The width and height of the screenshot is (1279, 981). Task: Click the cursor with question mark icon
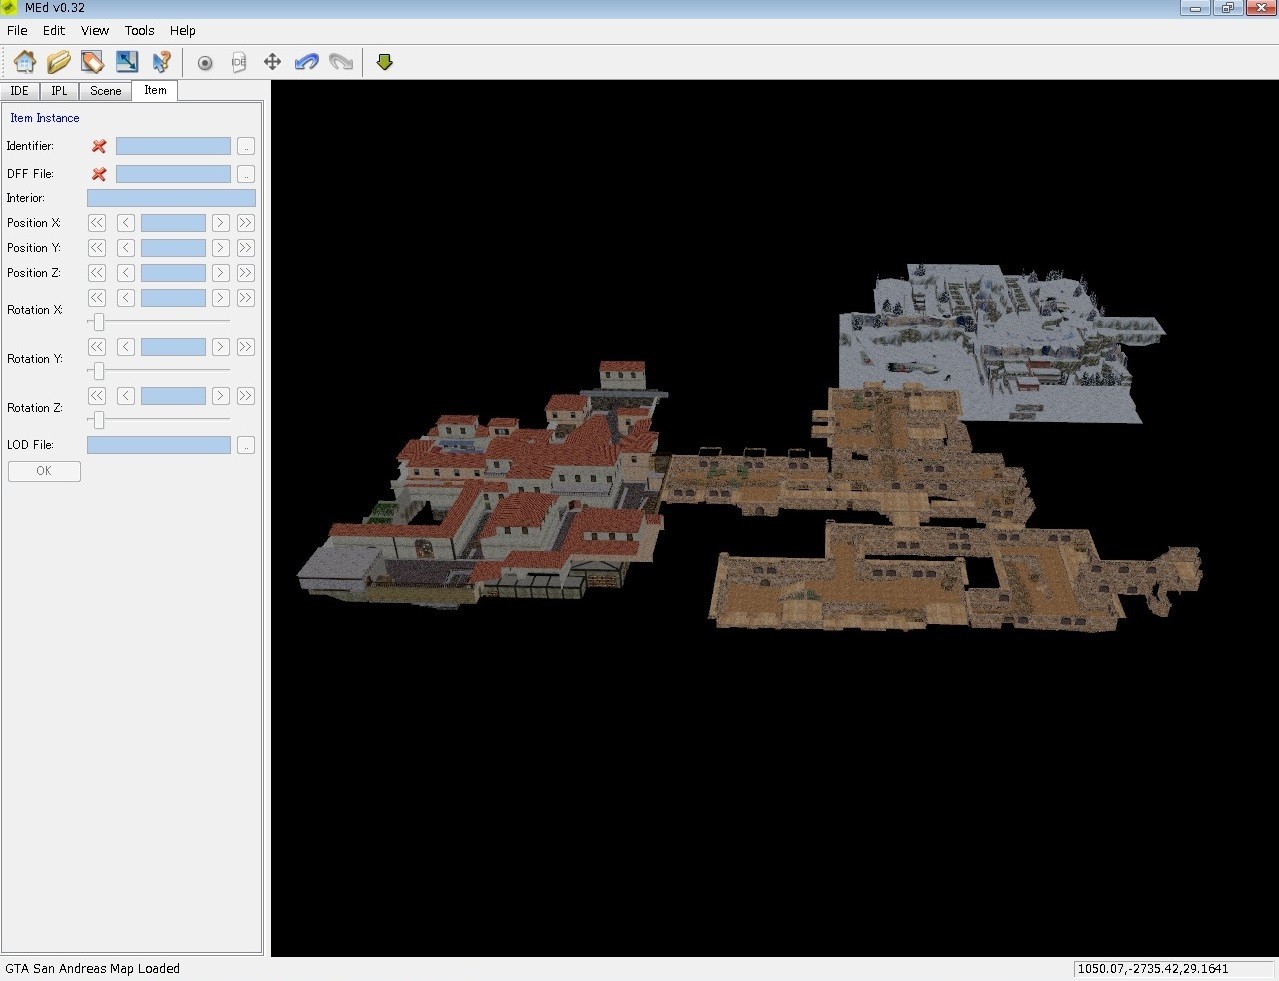[x=161, y=62]
